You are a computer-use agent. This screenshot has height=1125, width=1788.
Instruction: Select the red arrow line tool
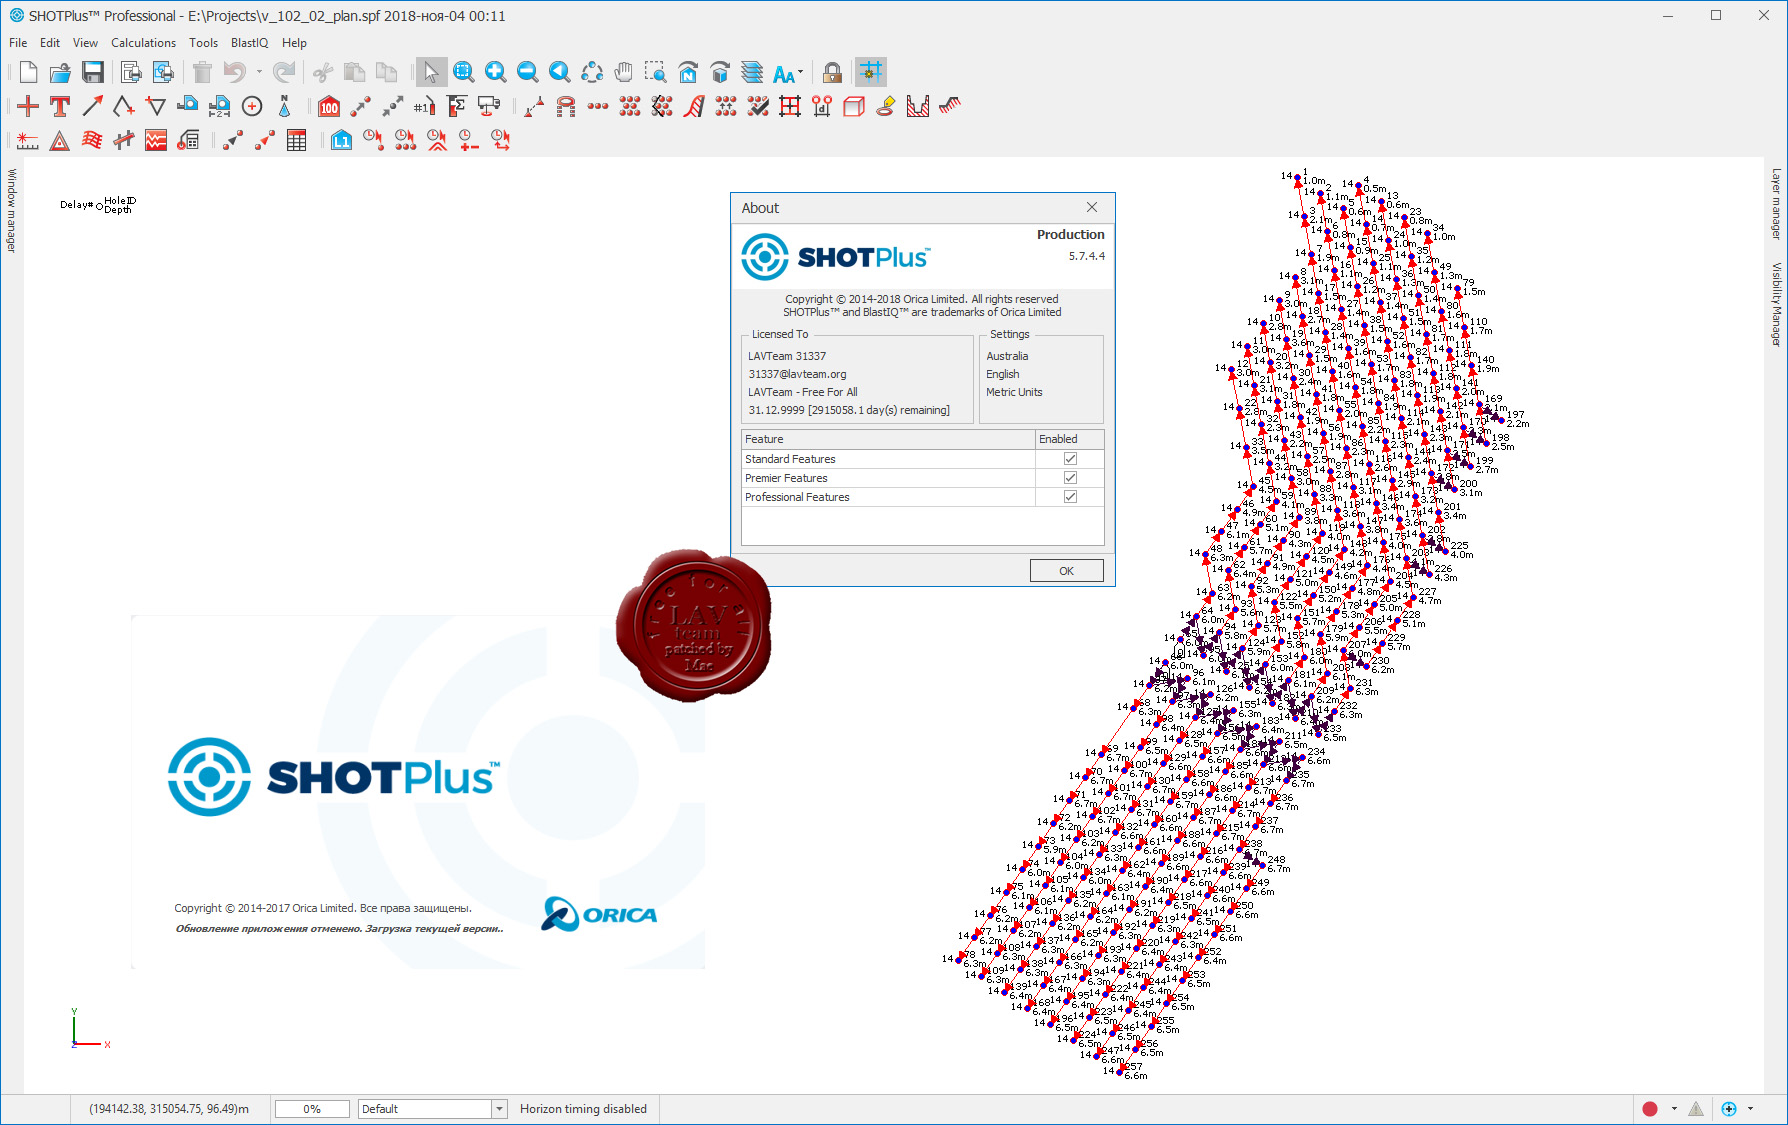point(92,106)
